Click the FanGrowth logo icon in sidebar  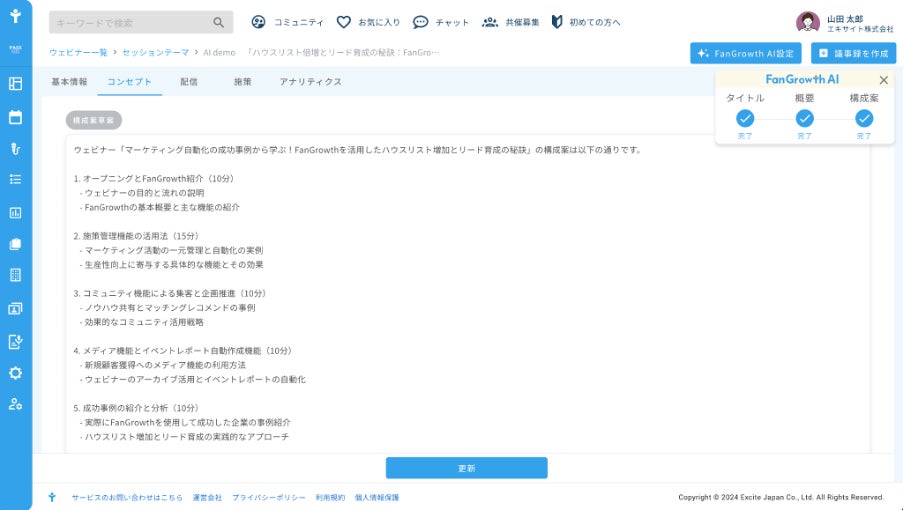[x=16, y=16]
